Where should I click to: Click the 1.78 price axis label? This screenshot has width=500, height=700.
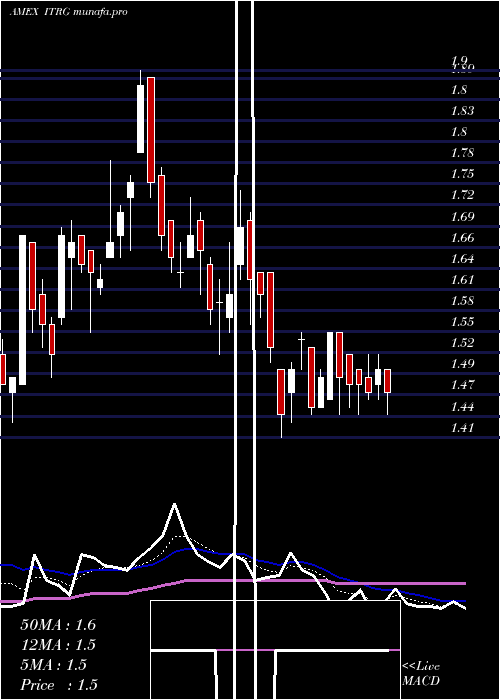462,153
